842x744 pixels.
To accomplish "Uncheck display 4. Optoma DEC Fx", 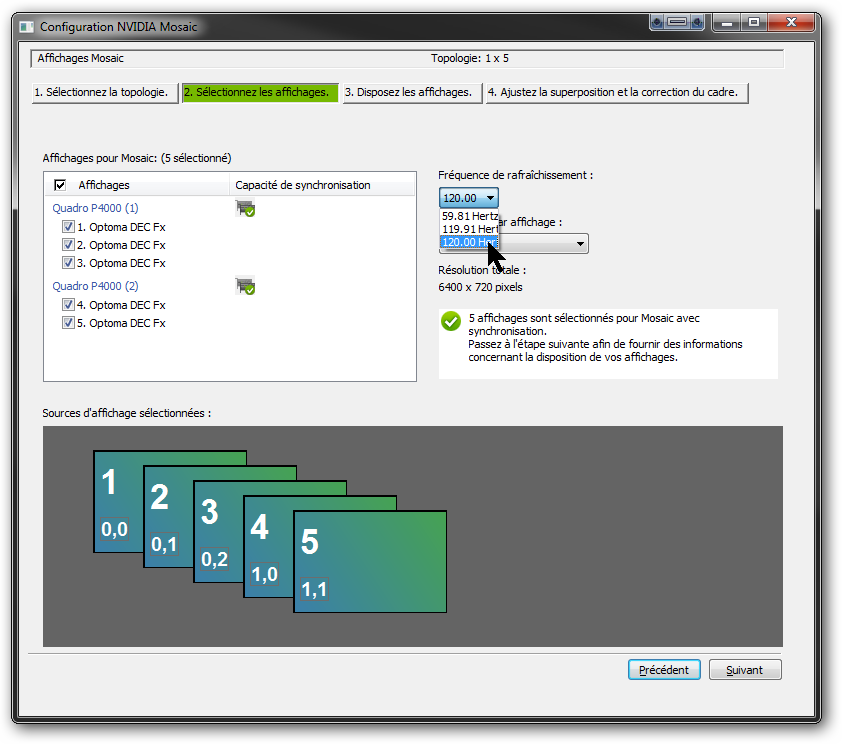I will [x=68, y=305].
